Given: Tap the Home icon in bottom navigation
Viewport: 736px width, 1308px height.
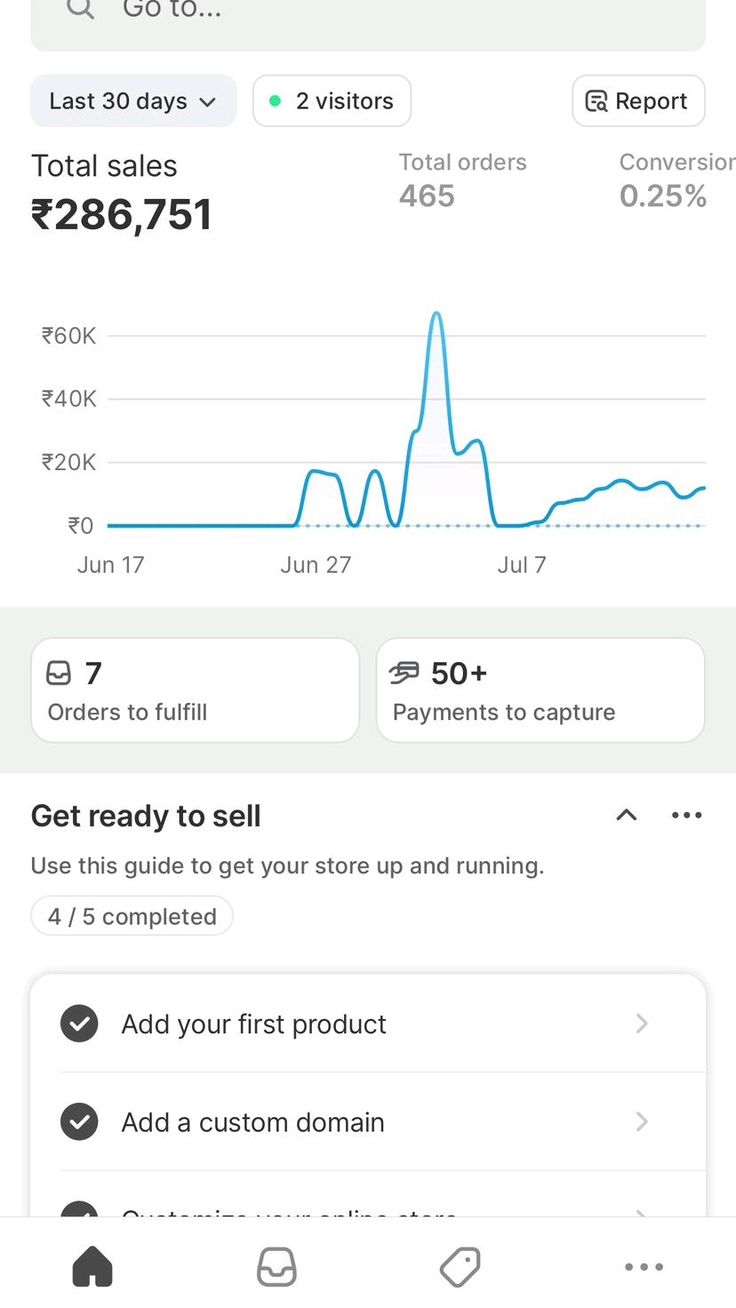Looking at the screenshot, I should click(x=92, y=1267).
